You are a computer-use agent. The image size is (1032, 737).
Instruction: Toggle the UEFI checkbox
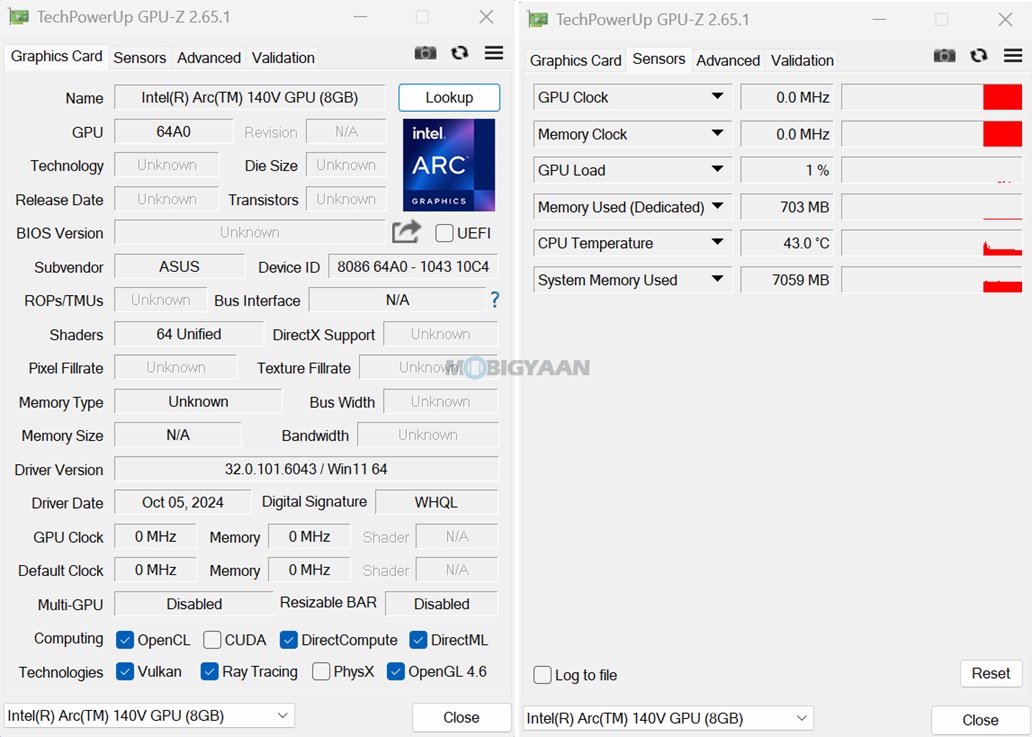pos(444,233)
